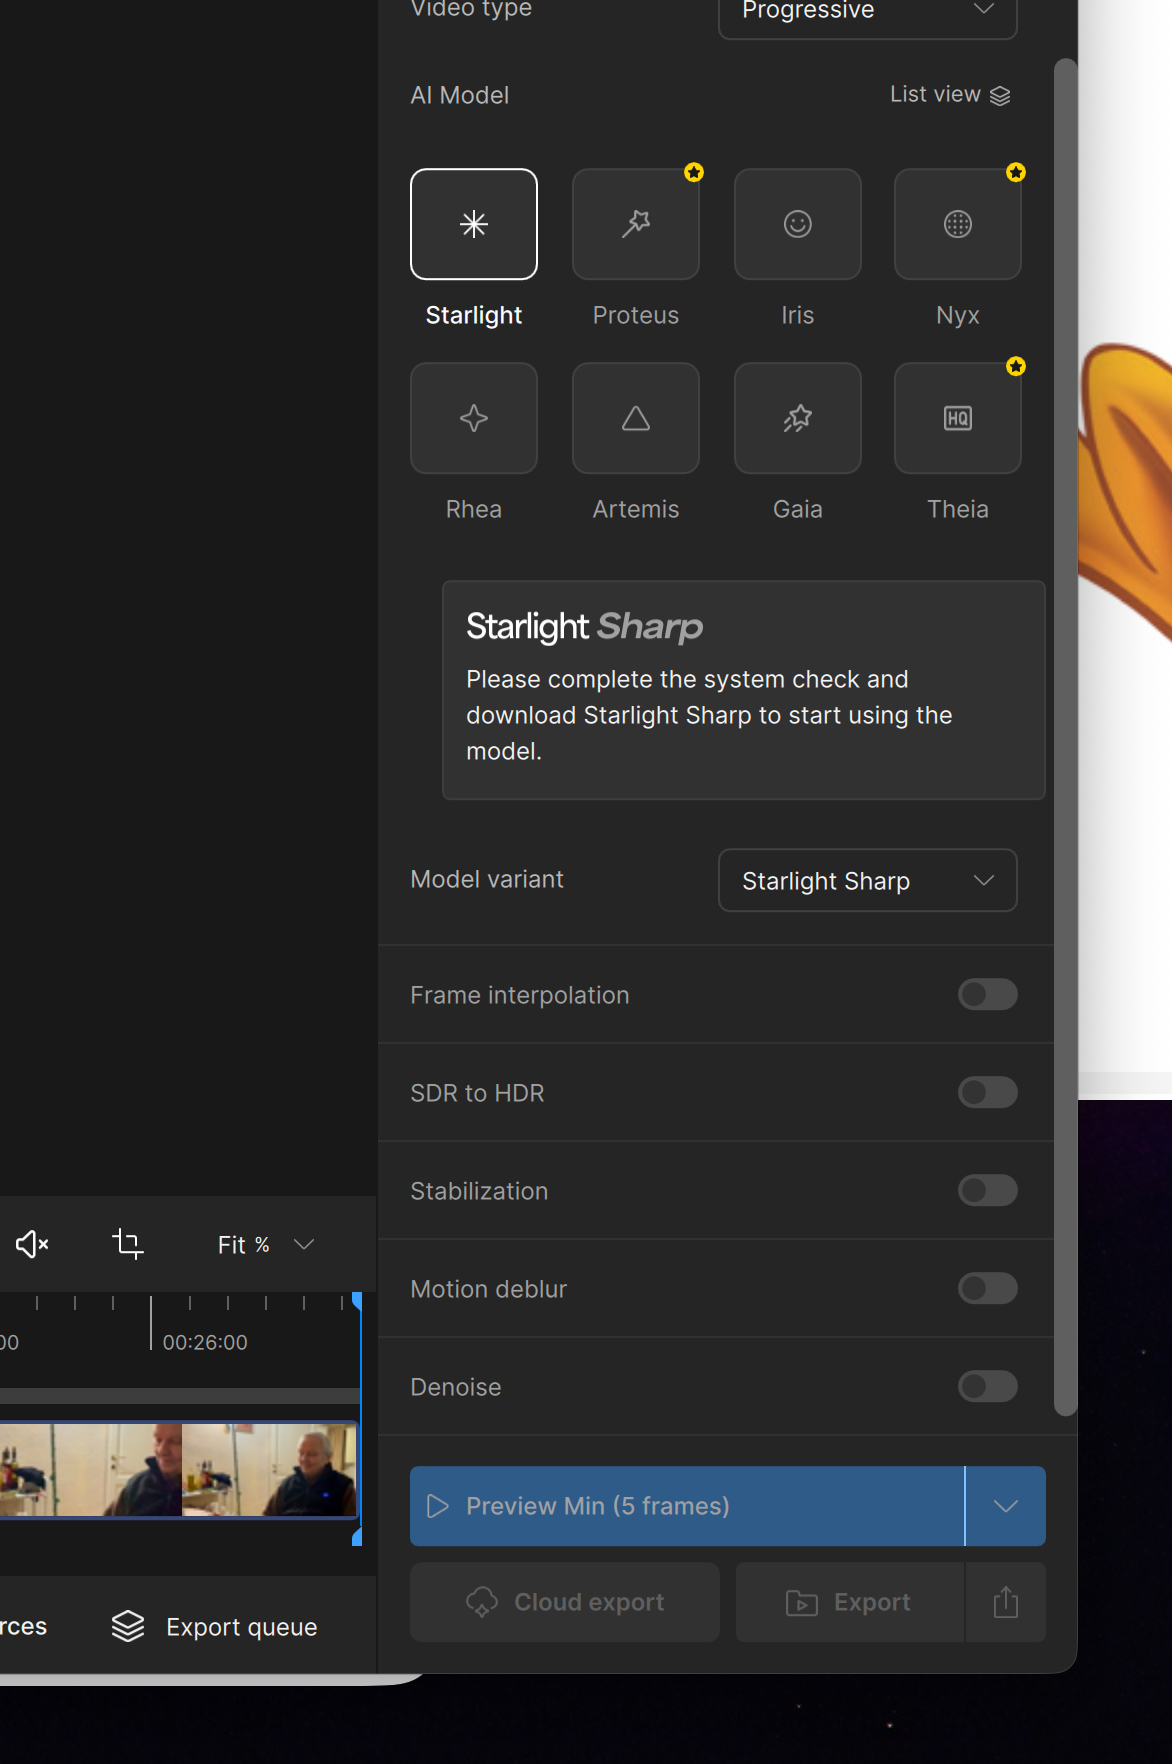Image resolution: width=1172 pixels, height=1764 pixels.
Task: Select the Nyx denoise model
Action: click(957, 224)
